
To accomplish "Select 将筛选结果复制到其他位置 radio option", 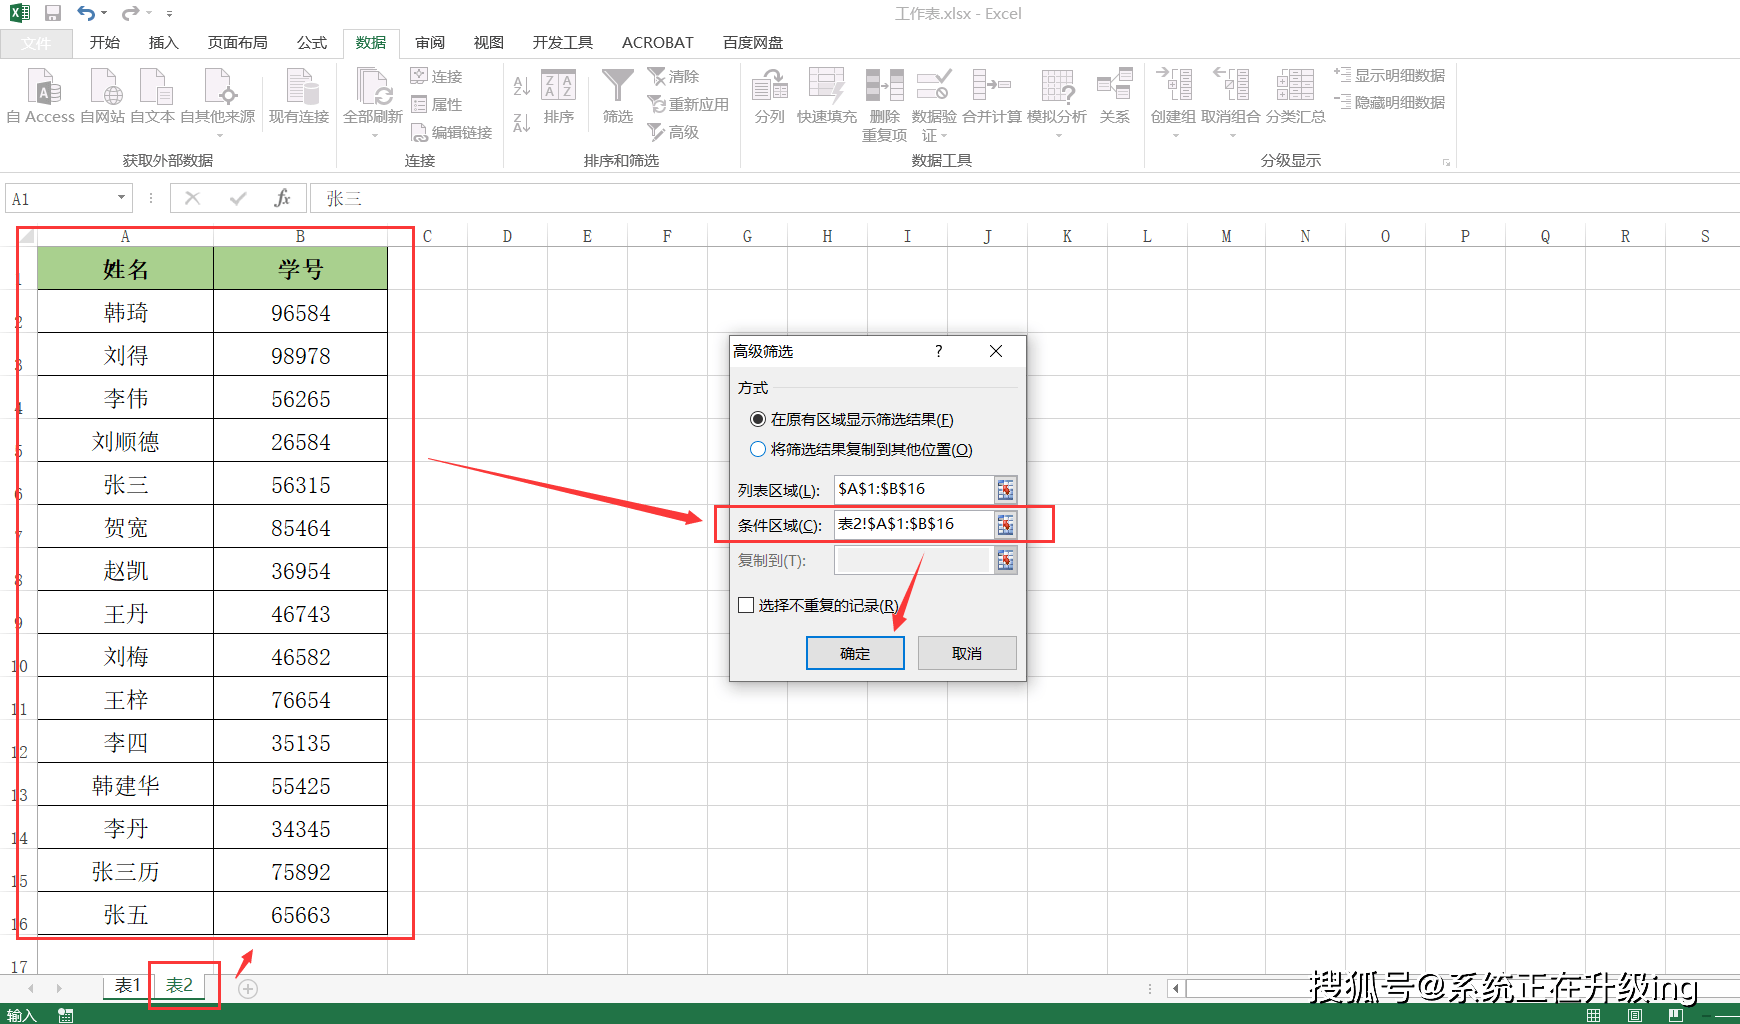I will pyautogui.click(x=758, y=449).
